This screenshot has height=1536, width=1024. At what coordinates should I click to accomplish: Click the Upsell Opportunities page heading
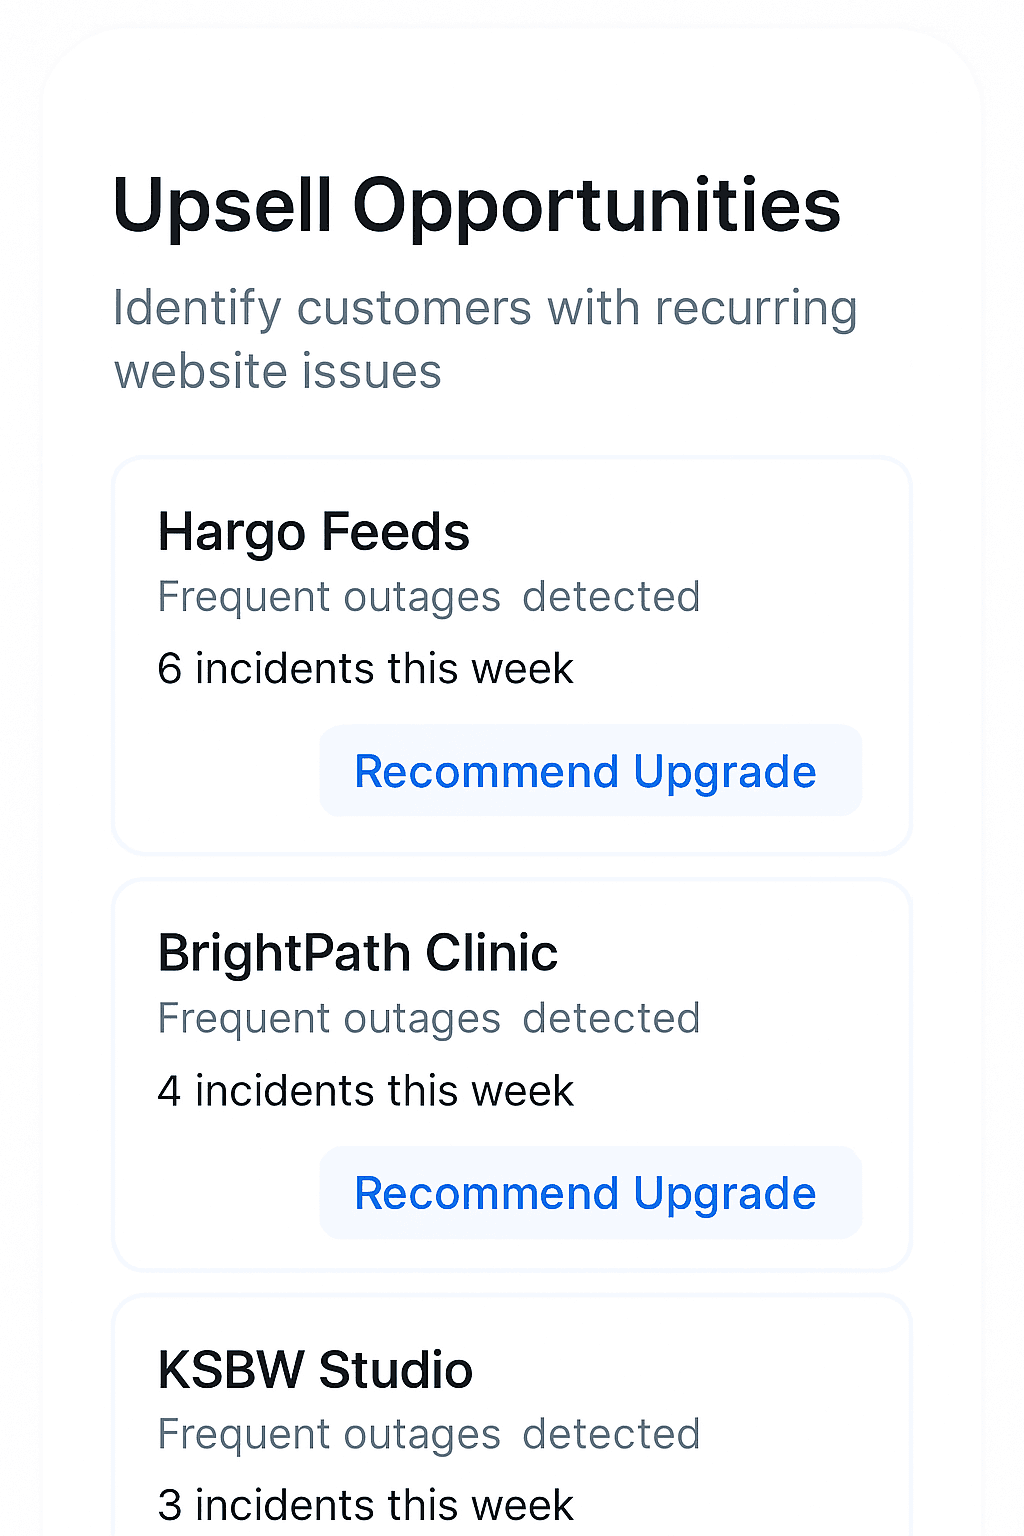(x=477, y=206)
